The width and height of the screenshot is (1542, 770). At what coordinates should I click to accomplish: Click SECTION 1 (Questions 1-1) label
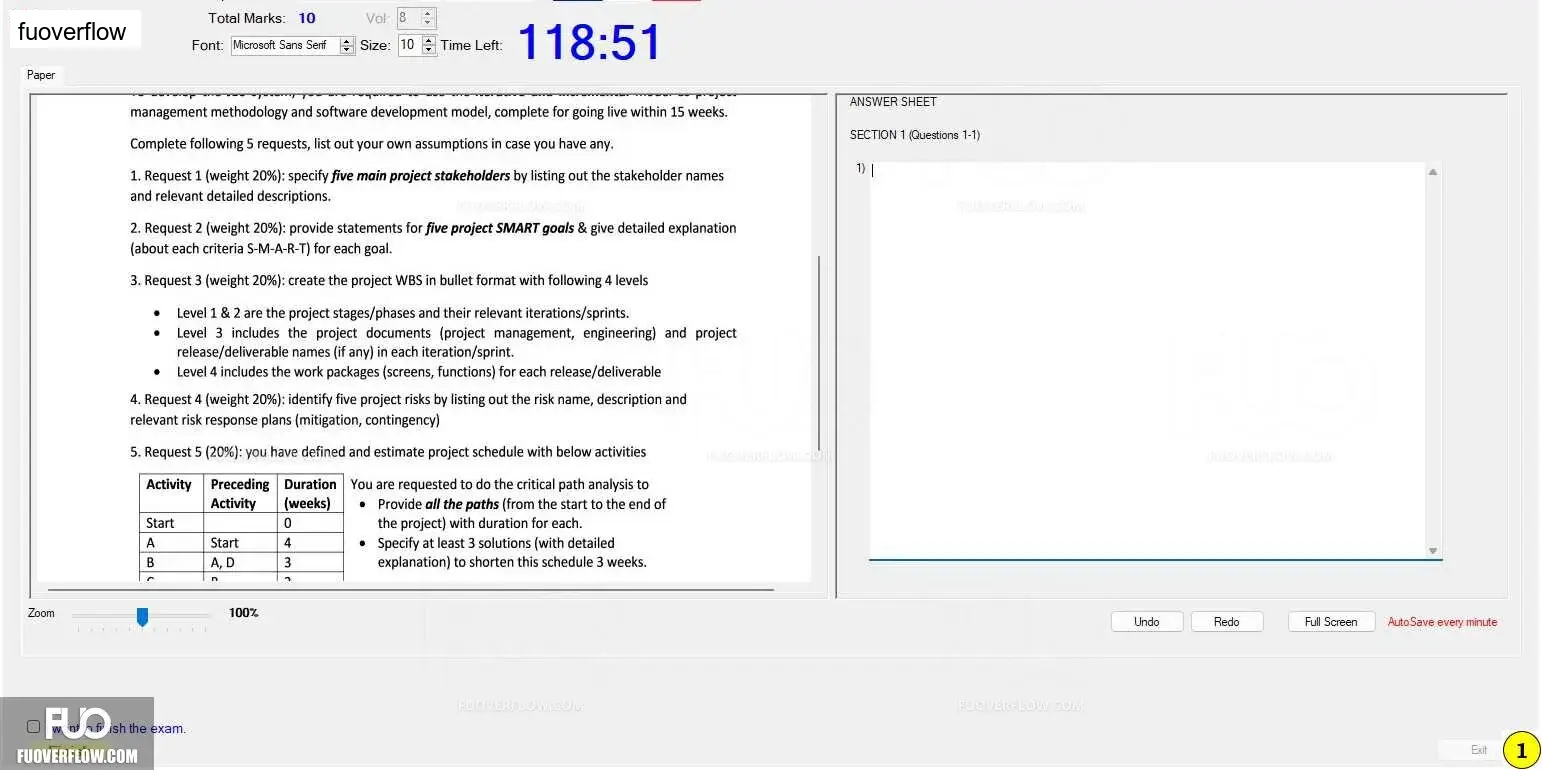tap(915, 135)
